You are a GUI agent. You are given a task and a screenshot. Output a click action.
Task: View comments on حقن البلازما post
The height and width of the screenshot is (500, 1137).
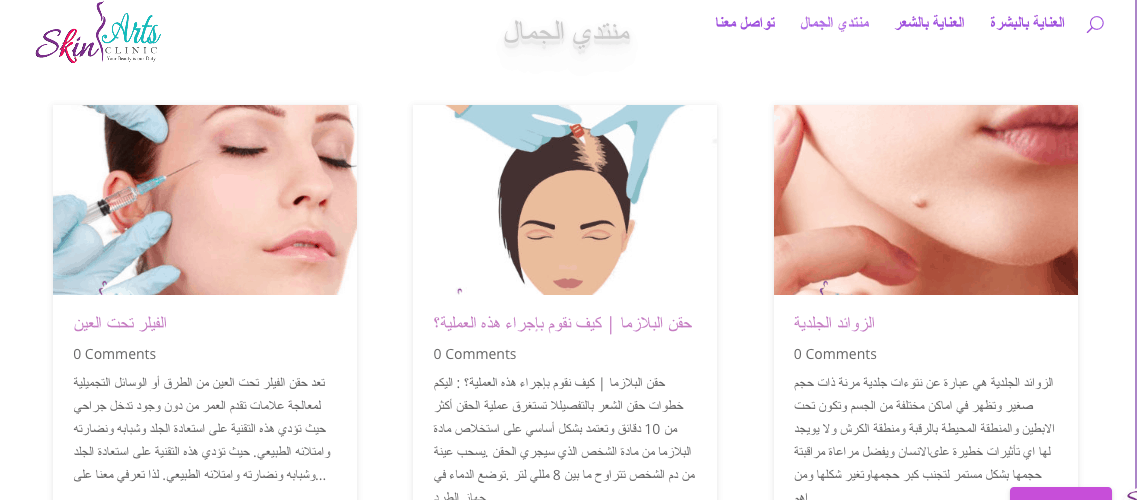(x=475, y=354)
